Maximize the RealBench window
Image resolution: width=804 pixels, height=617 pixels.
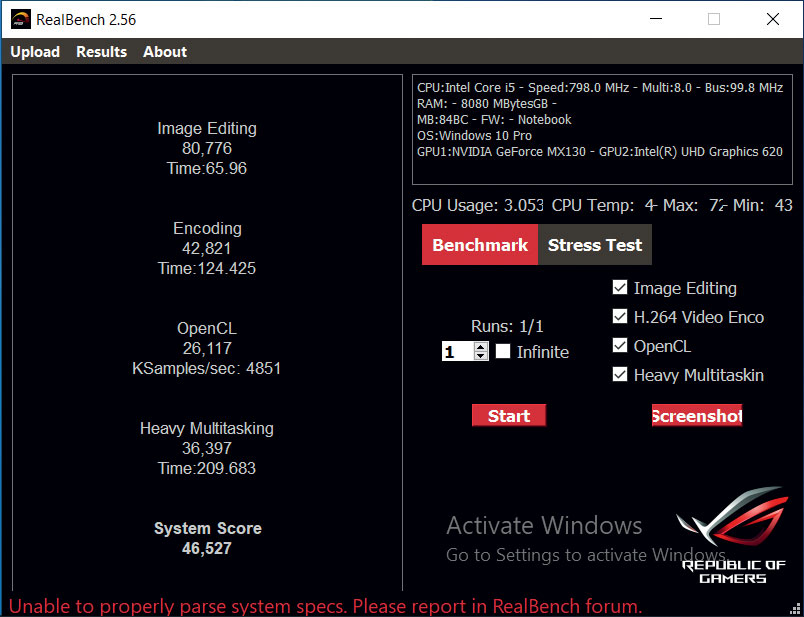(714, 19)
